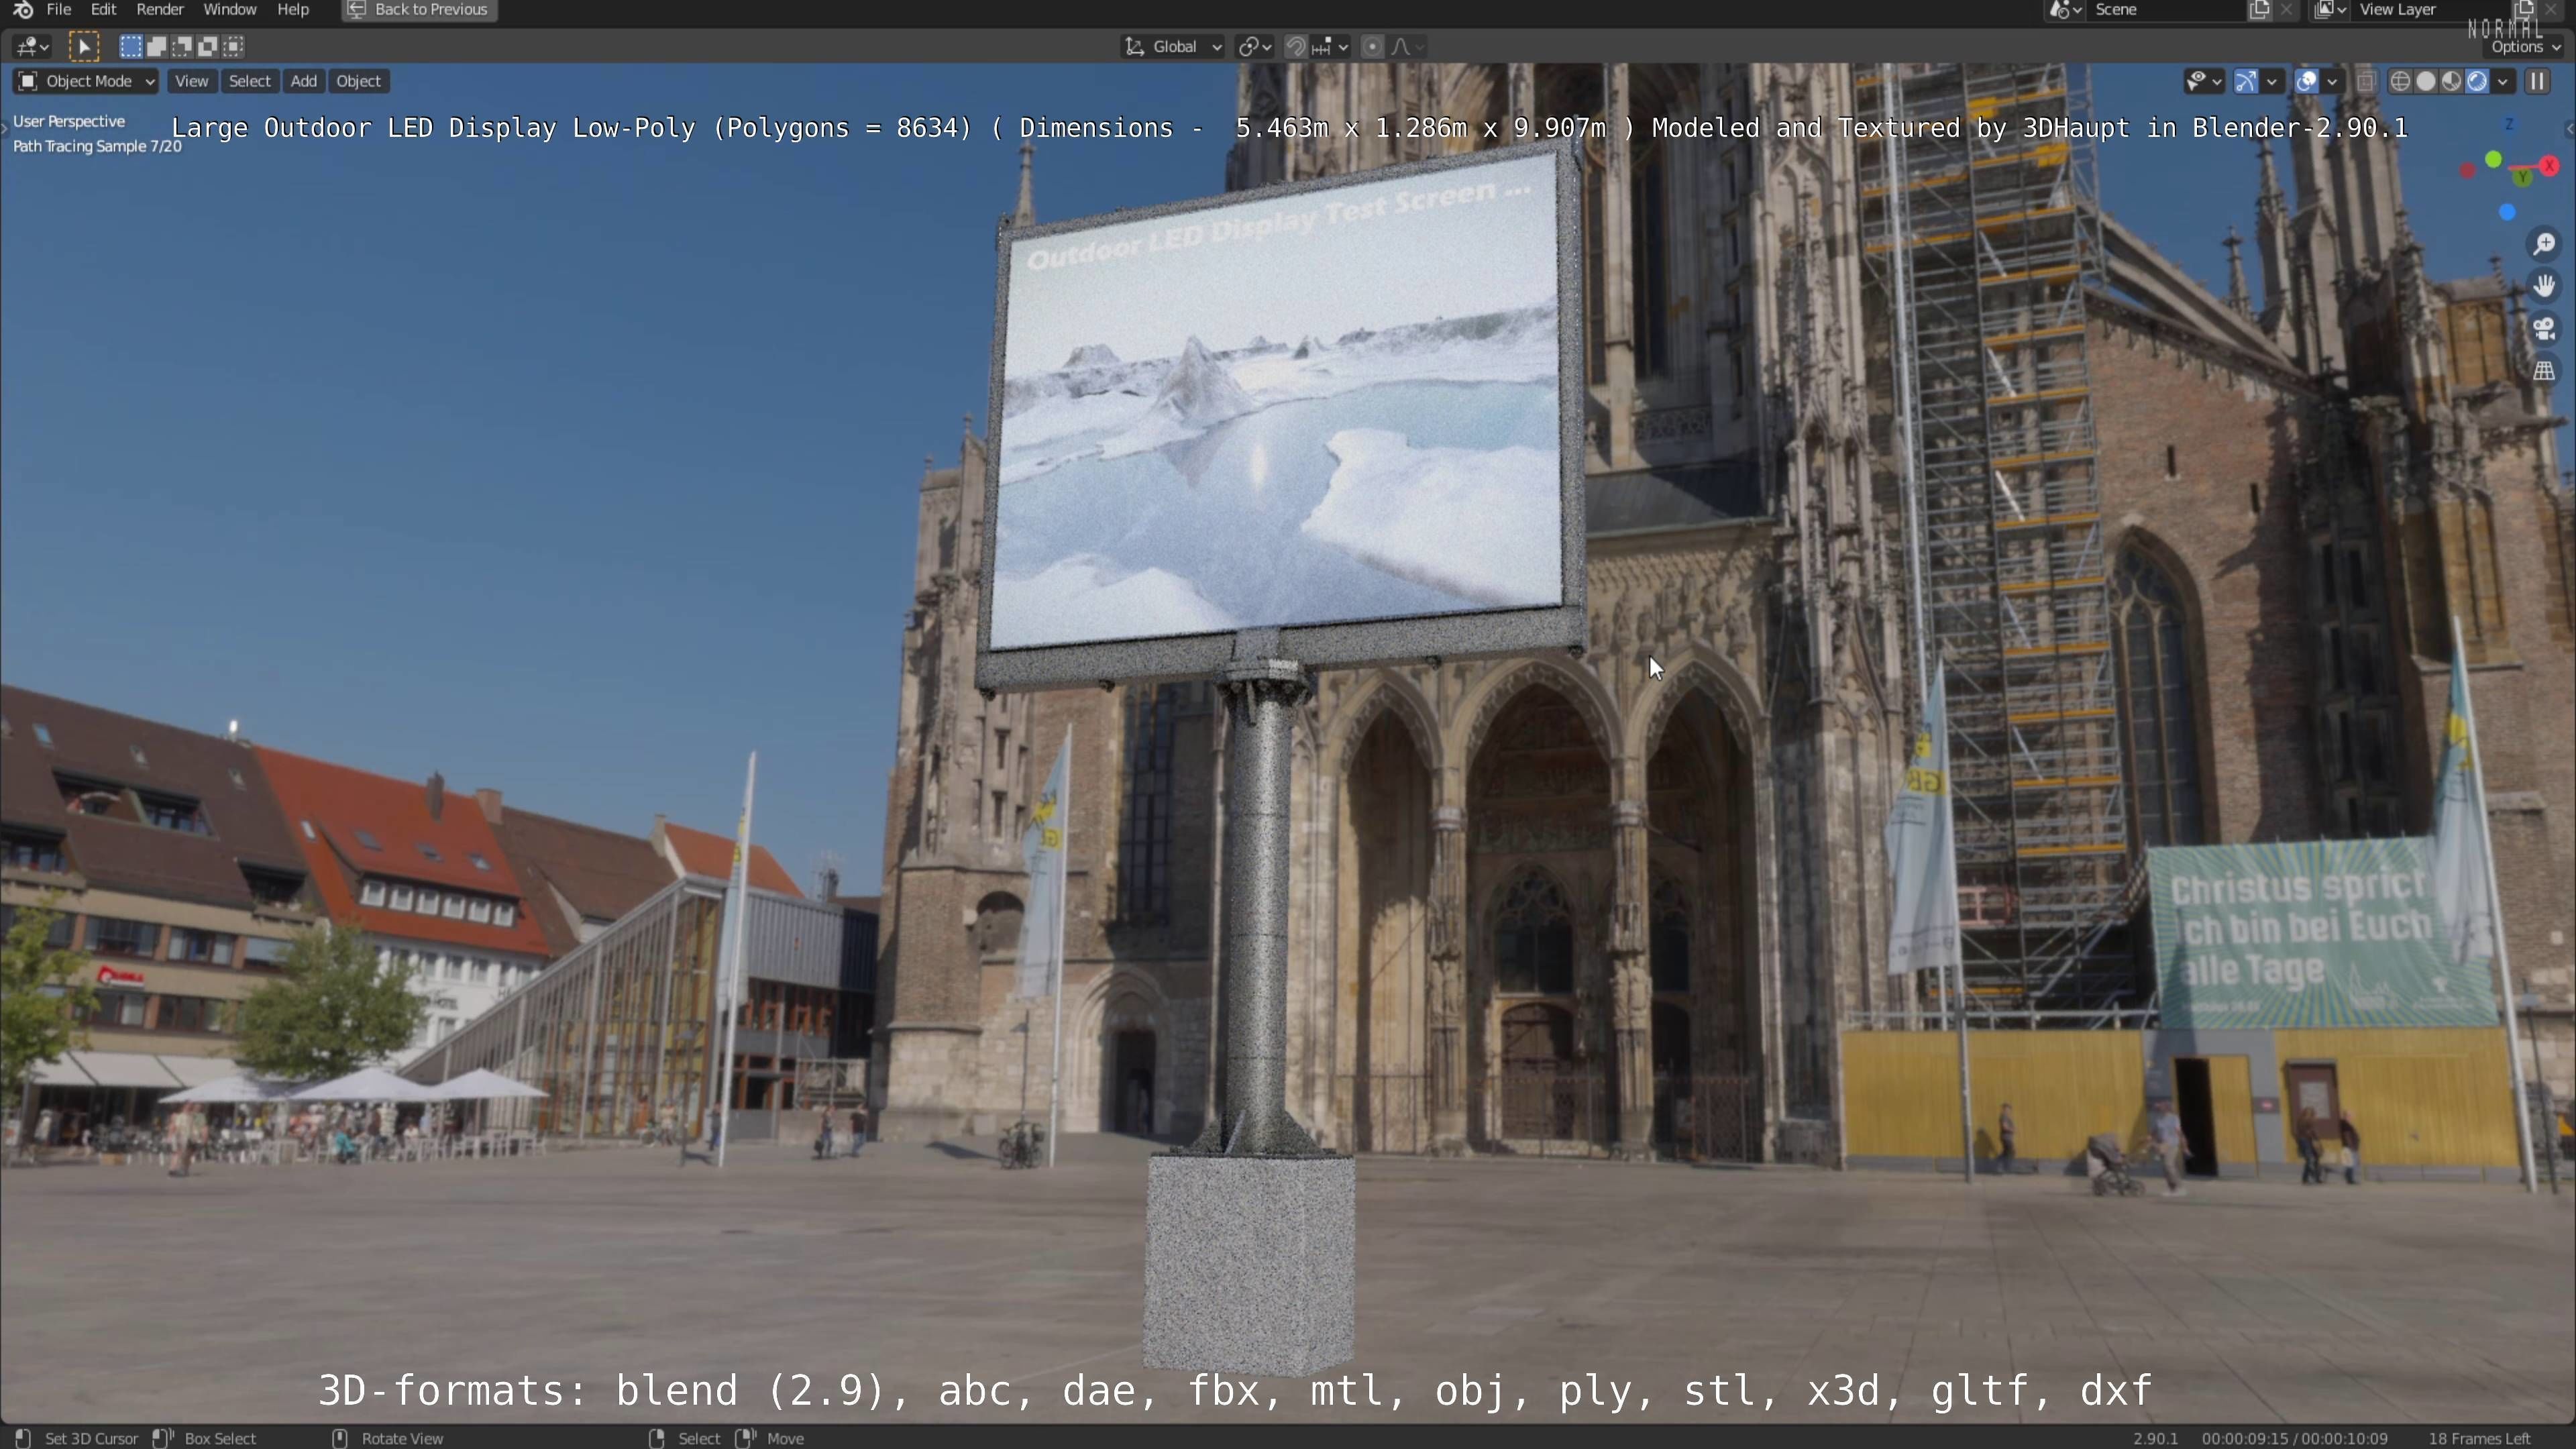Toggle the camera view icon
Screen dimensions: 2576x1449
[2544, 328]
